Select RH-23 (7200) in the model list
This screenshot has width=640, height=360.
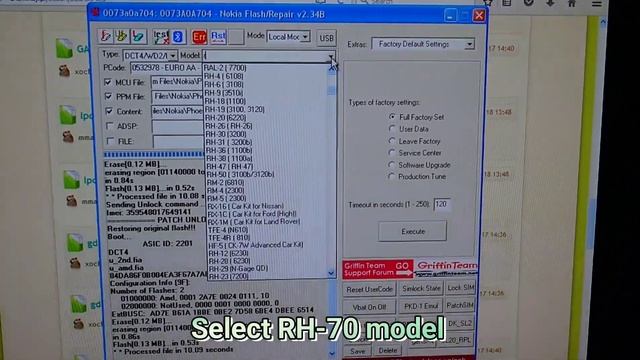pyautogui.click(x=229, y=276)
